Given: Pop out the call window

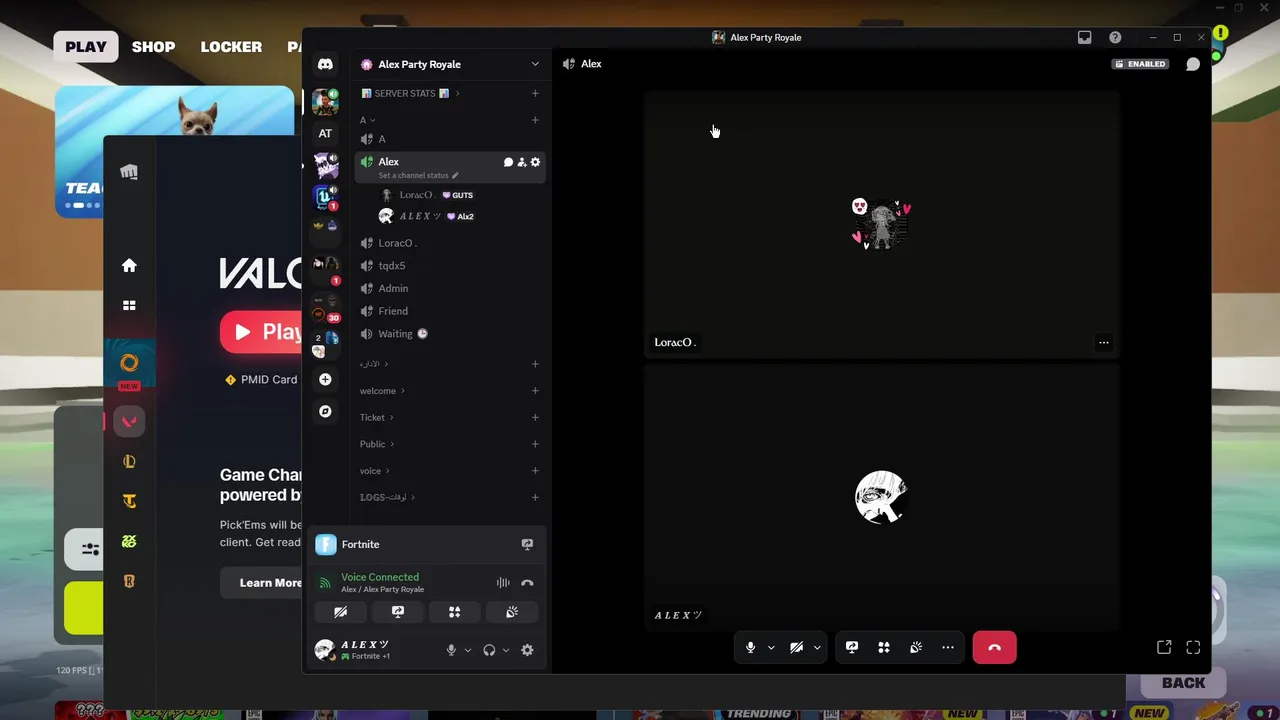Looking at the screenshot, I should click(1164, 647).
